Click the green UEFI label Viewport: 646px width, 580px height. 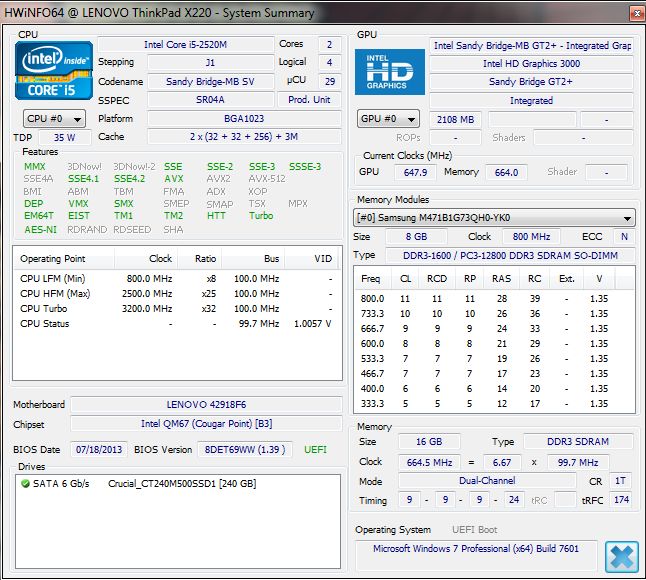pos(315,449)
